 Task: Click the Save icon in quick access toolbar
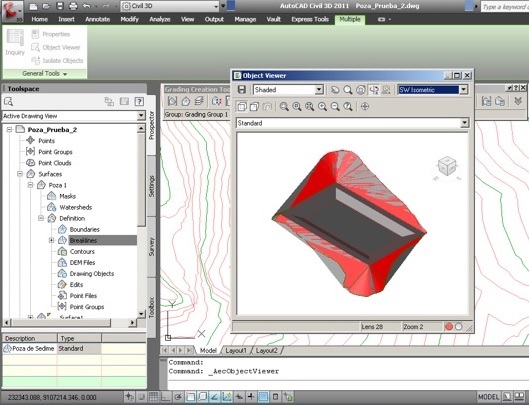60,6
